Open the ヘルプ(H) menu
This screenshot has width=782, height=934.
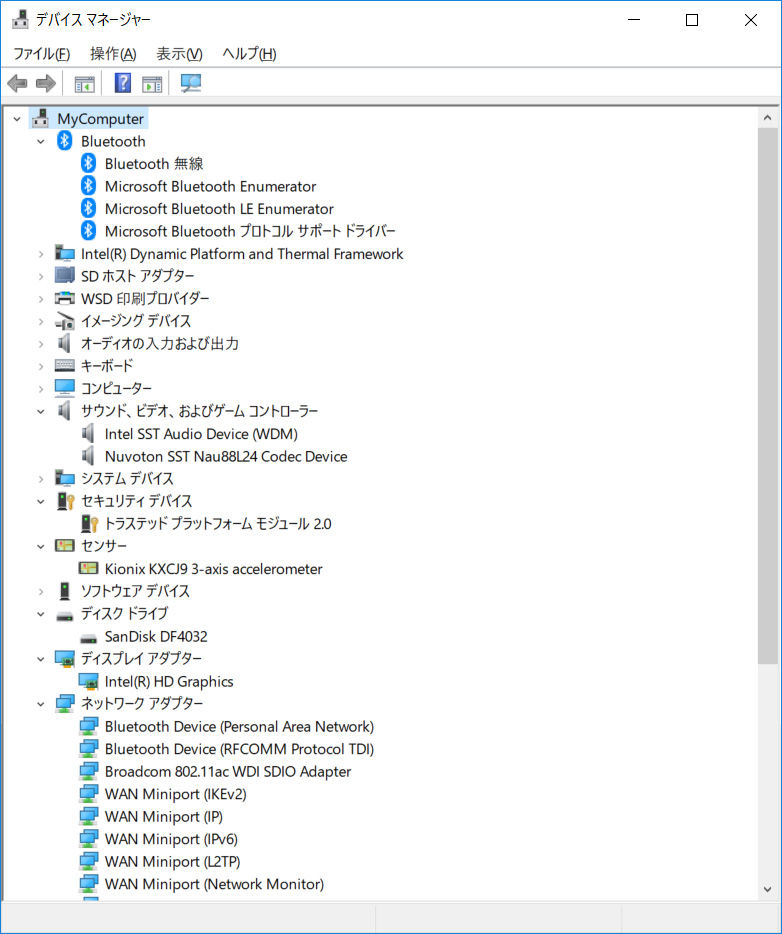[249, 54]
